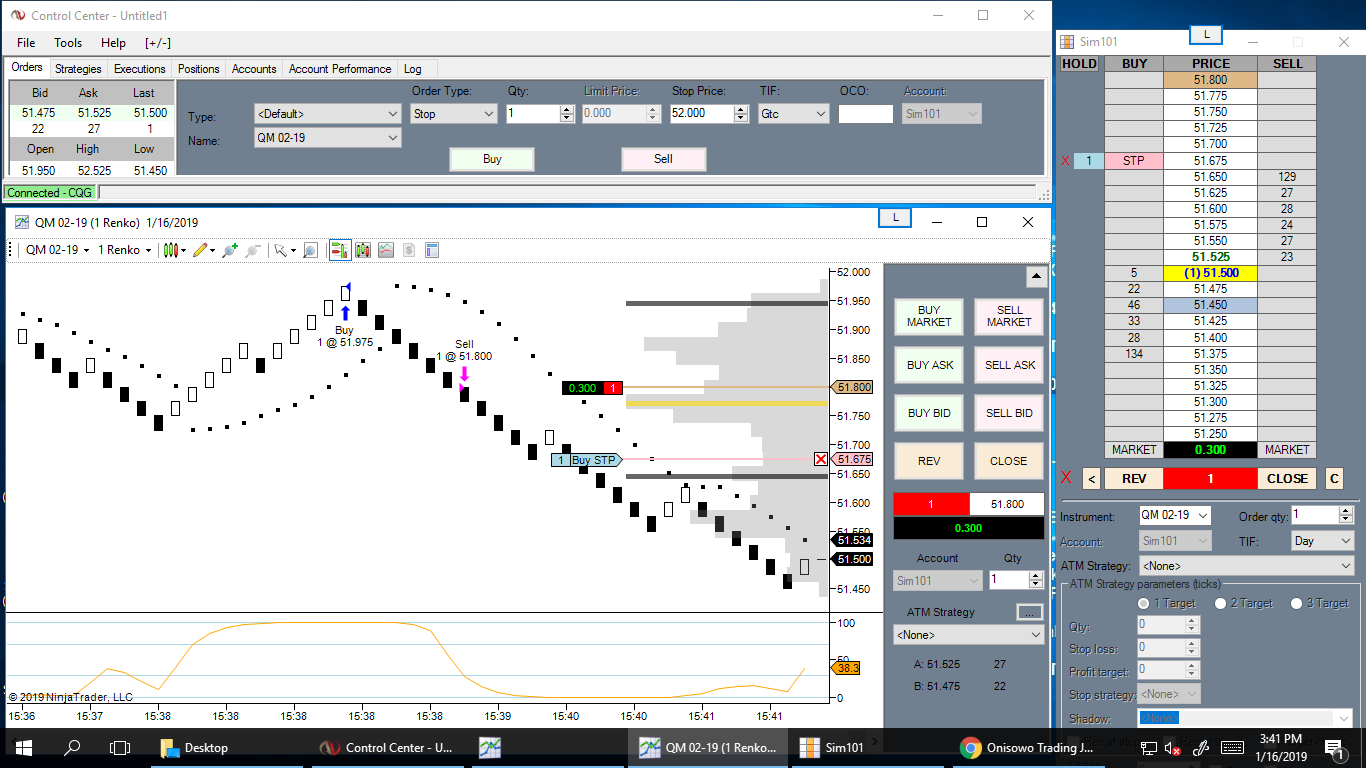Switch to the Account Performance tab
This screenshot has height=768, width=1366.
click(x=340, y=69)
